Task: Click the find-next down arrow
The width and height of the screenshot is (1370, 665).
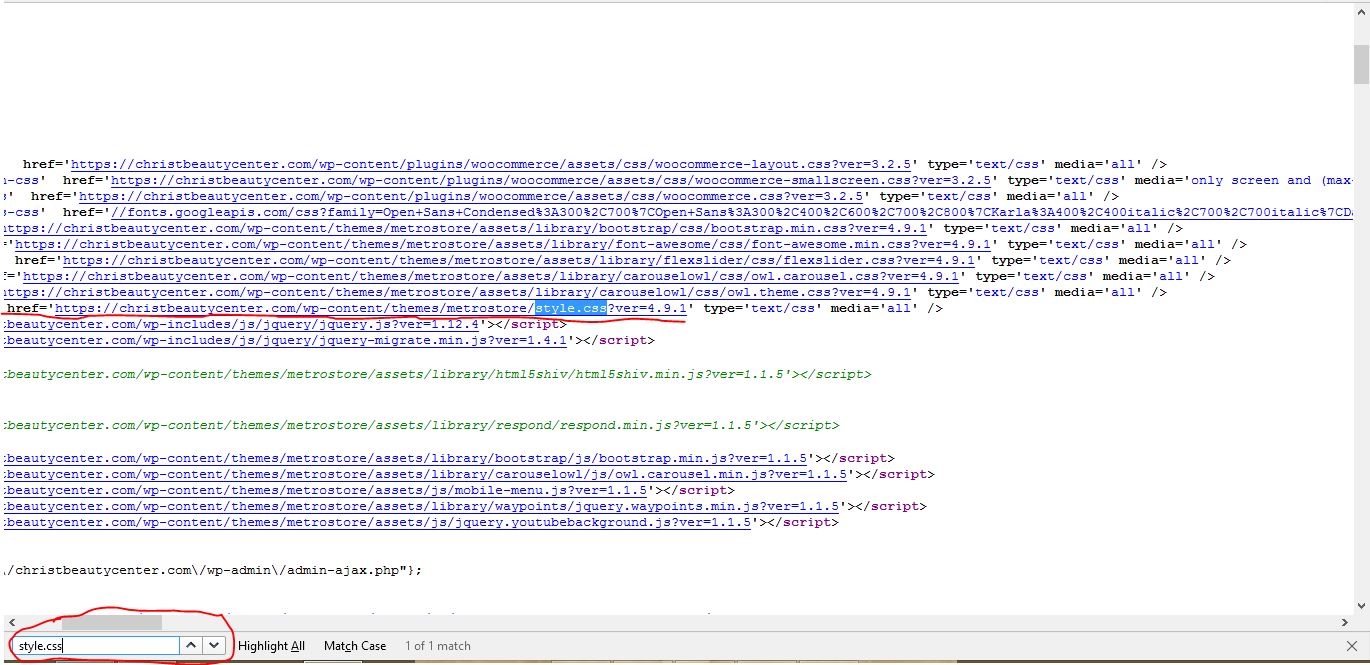Action: [213, 645]
